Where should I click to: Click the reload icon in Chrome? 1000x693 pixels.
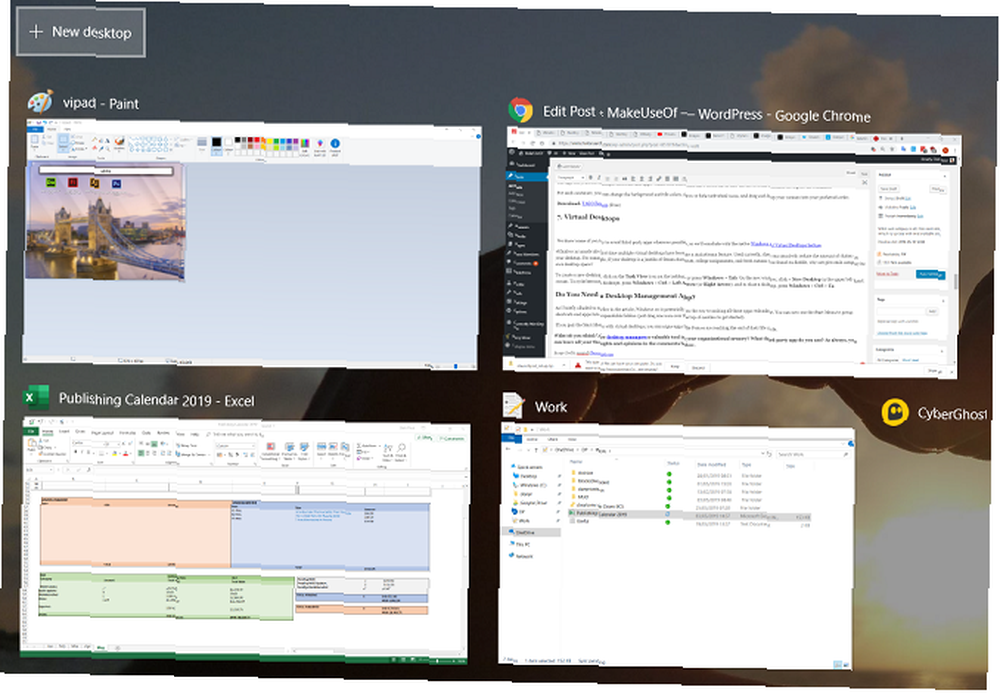pyautogui.click(x=533, y=143)
